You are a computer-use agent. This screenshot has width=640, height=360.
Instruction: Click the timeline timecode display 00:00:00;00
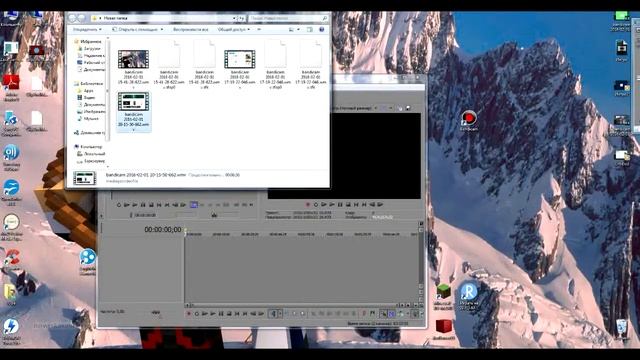(x=163, y=230)
